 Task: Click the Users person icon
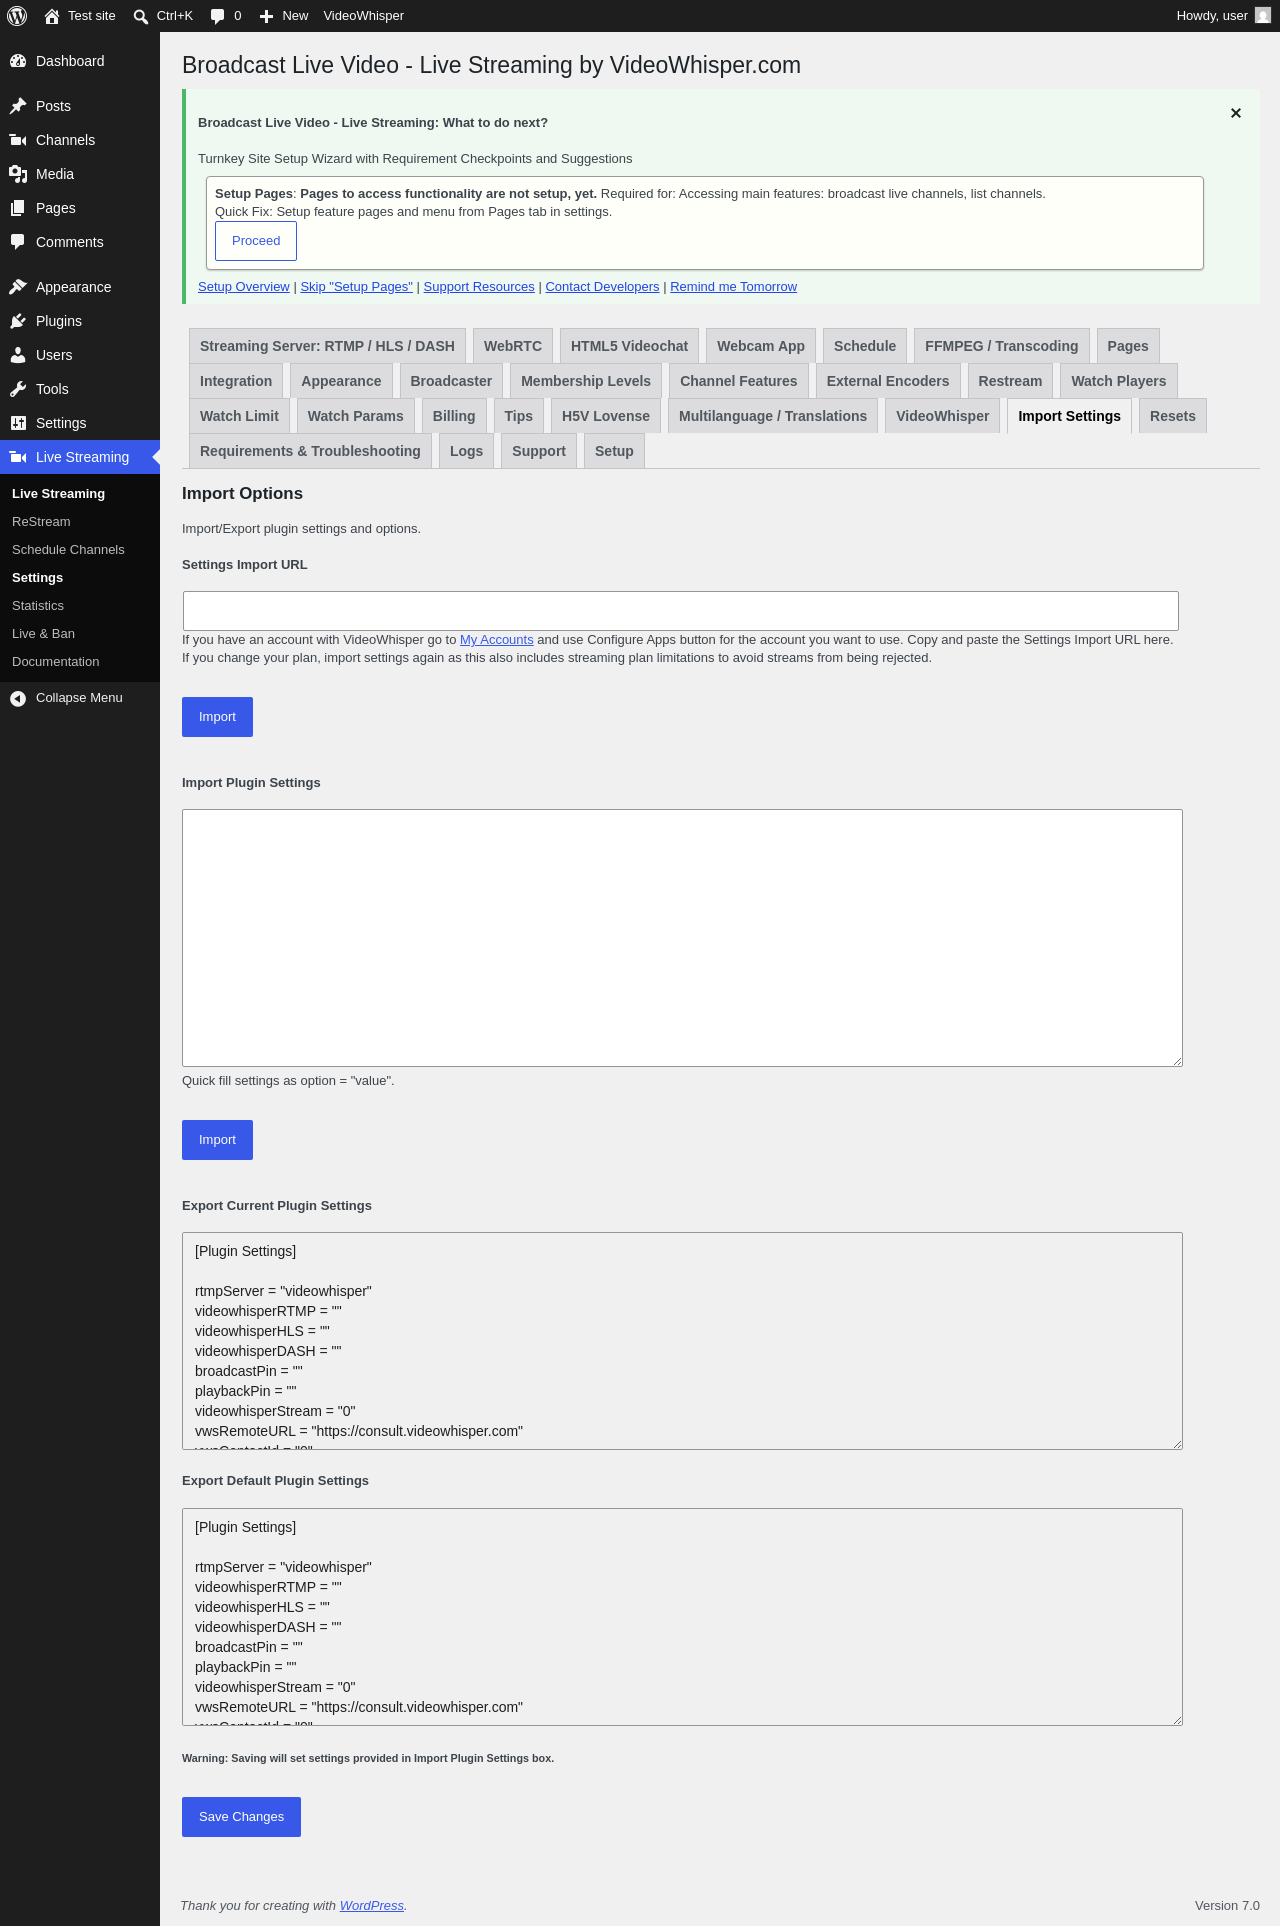pyautogui.click(x=18, y=355)
